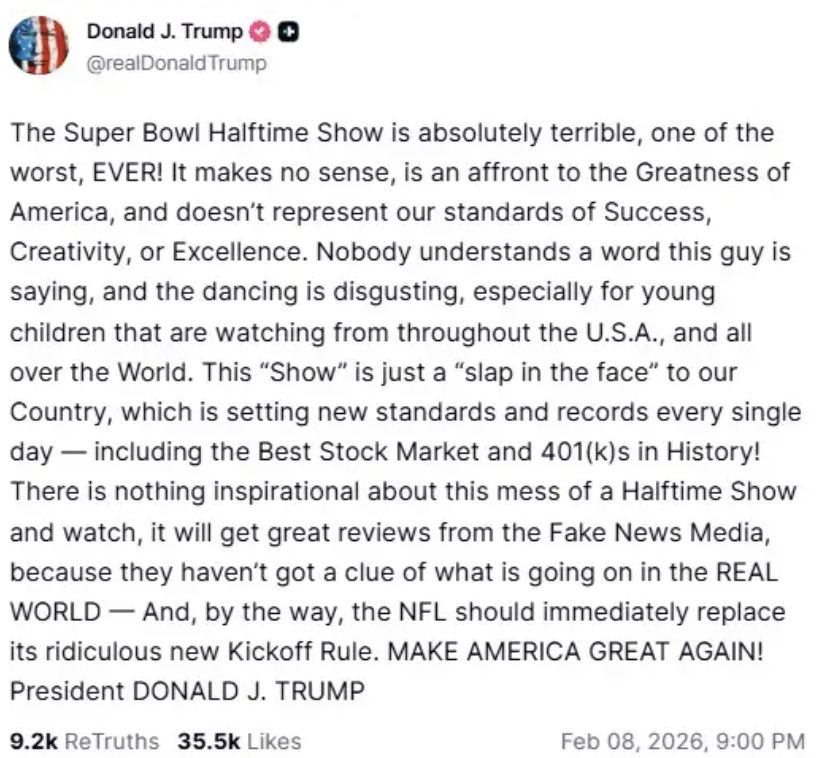
Task: View the 35.5k Likes list
Action: coord(239,741)
